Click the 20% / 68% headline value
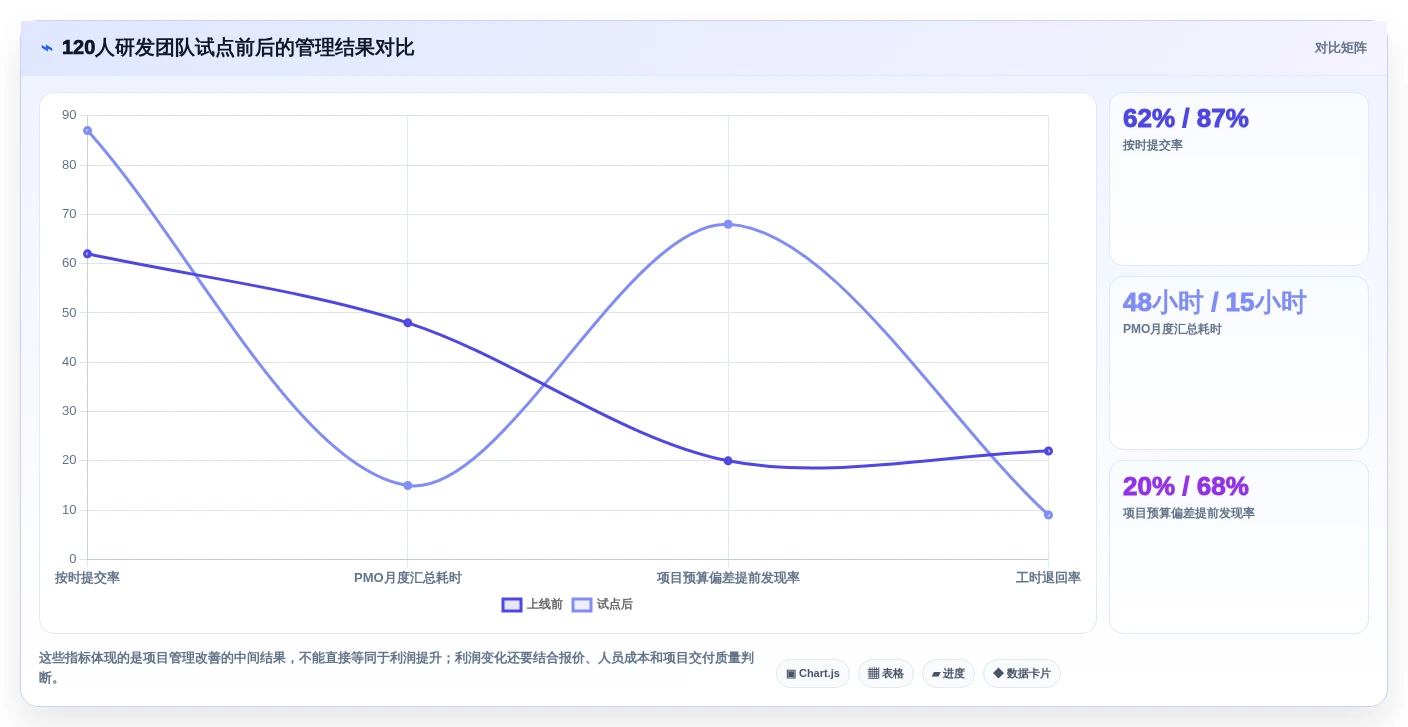Image resolution: width=1408 pixels, height=727 pixels. pyautogui.click(x=1186, y=486)
